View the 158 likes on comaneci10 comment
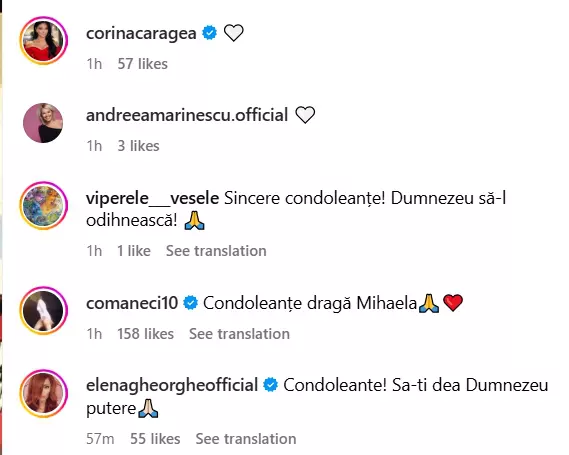This screenshot has width=569, height=455. [146, 334]
